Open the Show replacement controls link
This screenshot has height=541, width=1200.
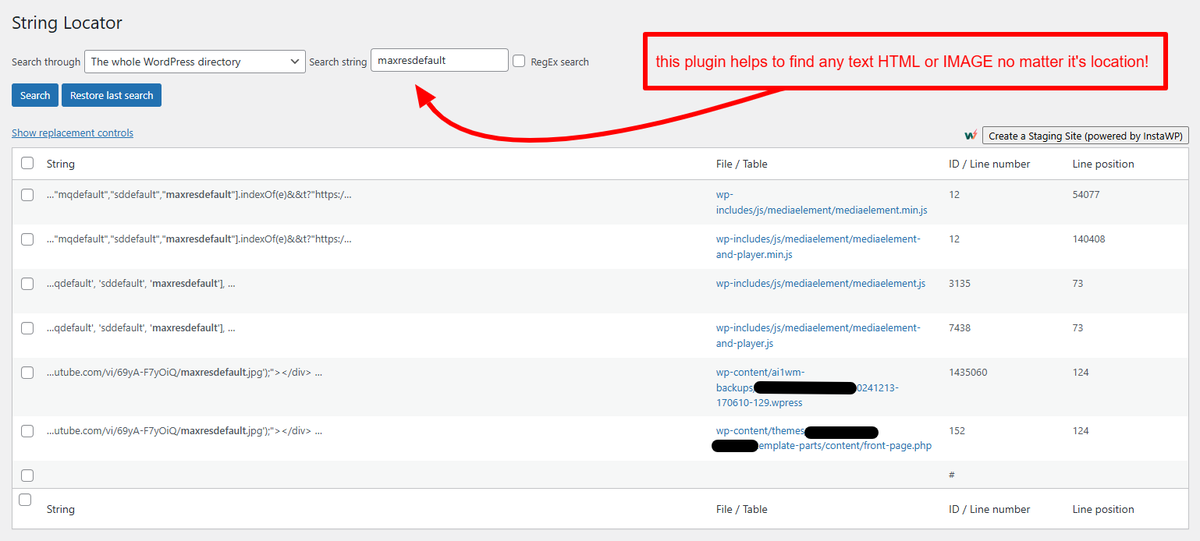(72, 133)
